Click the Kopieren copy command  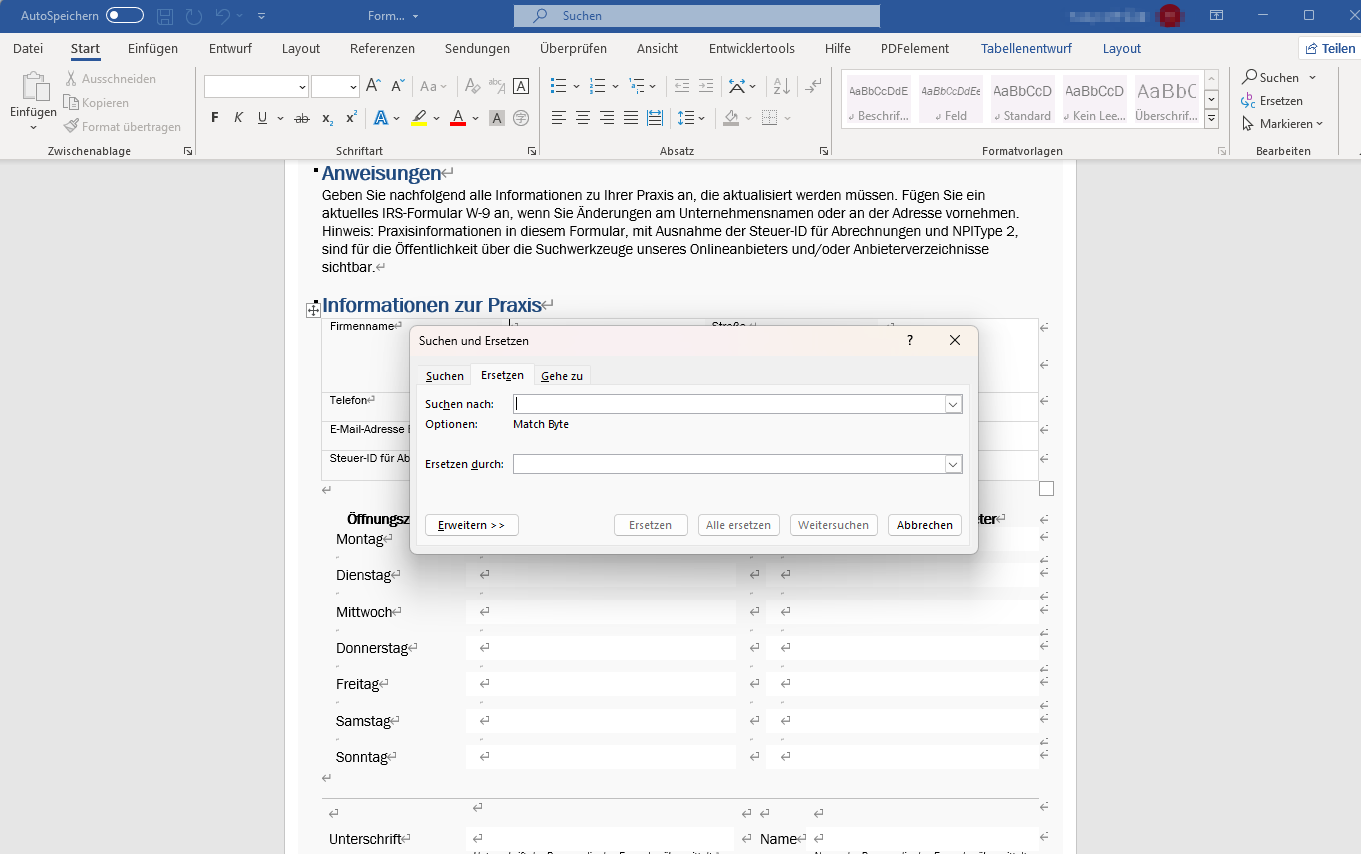[96, 103]
